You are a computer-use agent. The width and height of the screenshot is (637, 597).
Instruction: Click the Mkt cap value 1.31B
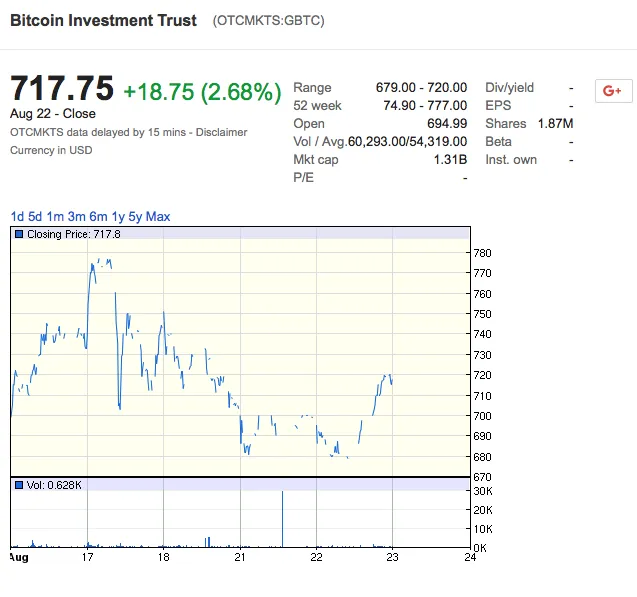pos(450,160)
